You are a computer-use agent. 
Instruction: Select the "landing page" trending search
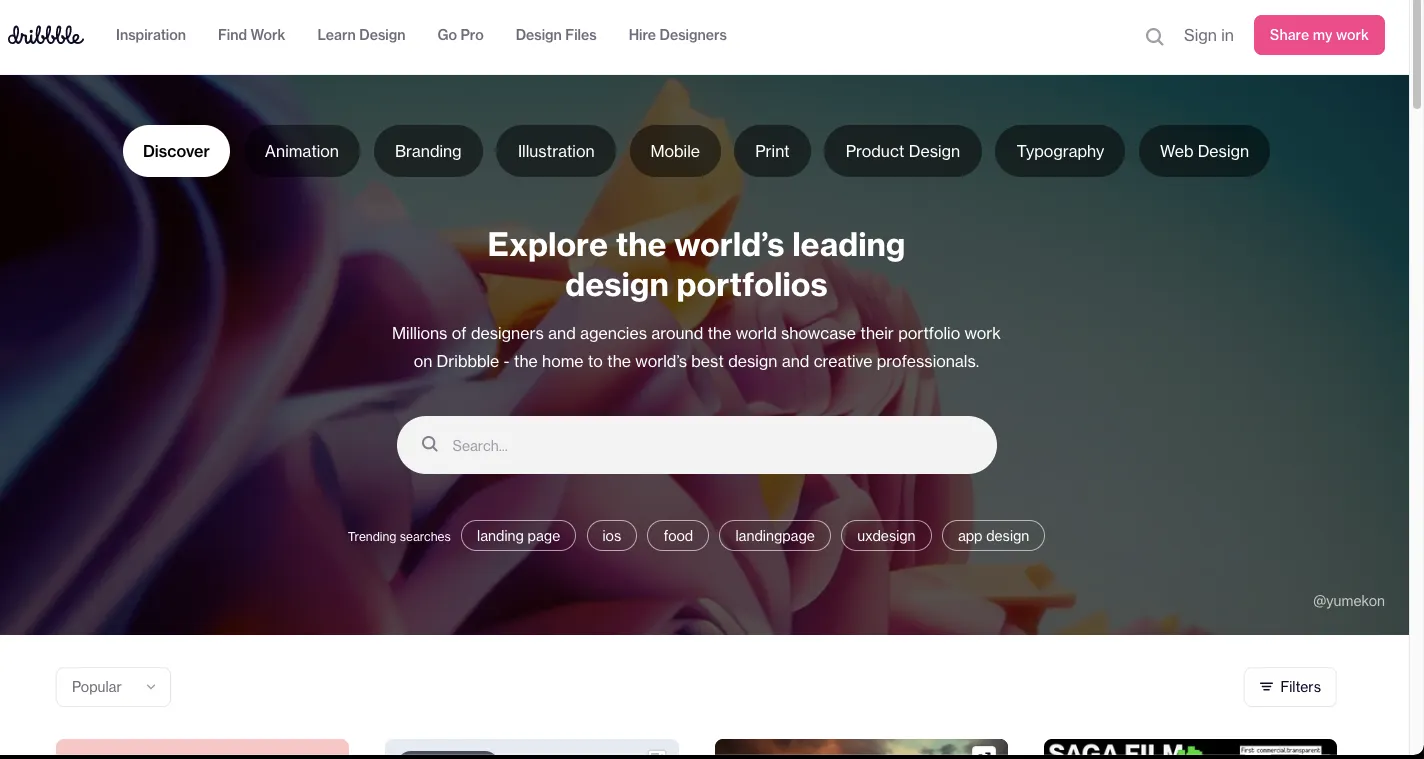518,536
